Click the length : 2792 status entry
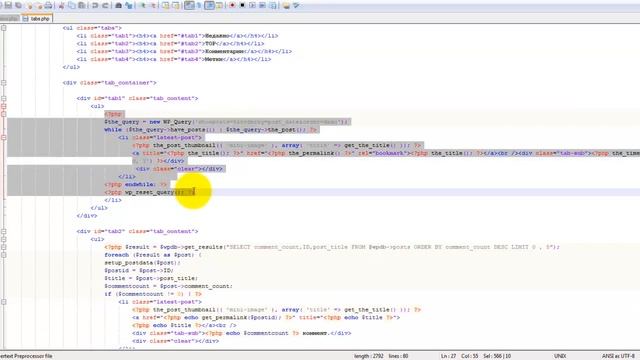 pyautogui.click(x=369, y=356)
